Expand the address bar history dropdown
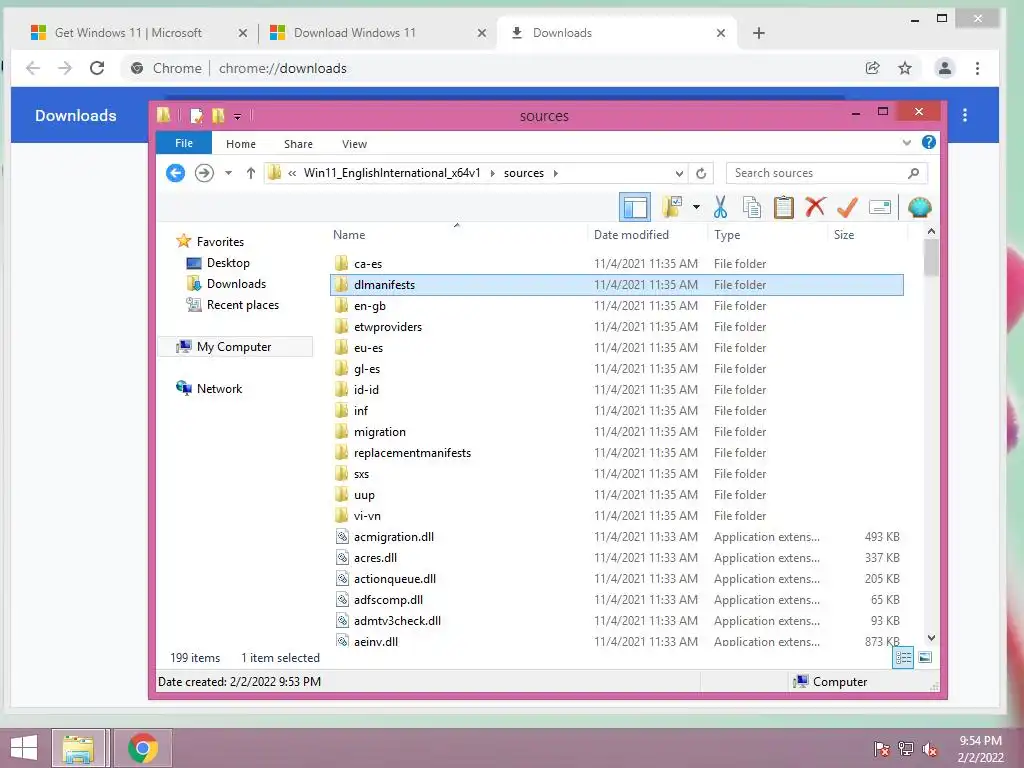The image size is (1024, 768). 679,173
